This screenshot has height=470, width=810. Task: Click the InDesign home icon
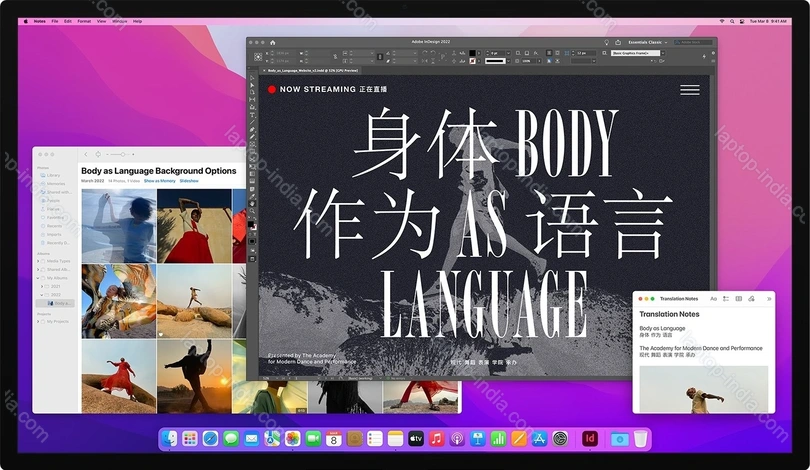click(x=273, y=43)
